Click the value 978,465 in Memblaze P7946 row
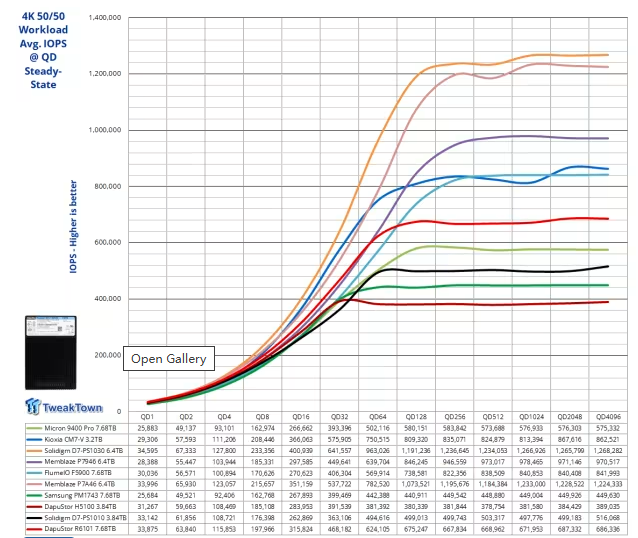 point(531,462)
